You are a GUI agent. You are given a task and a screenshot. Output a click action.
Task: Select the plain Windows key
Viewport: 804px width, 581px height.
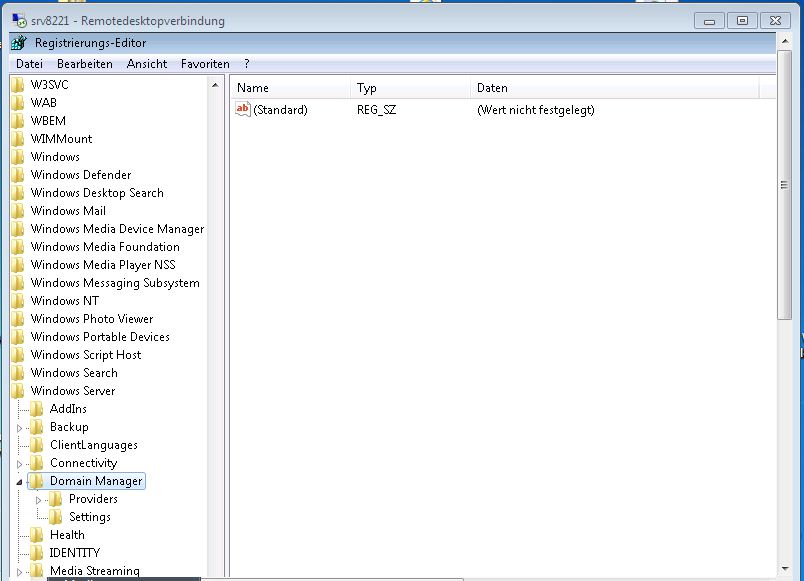[55, 157]
